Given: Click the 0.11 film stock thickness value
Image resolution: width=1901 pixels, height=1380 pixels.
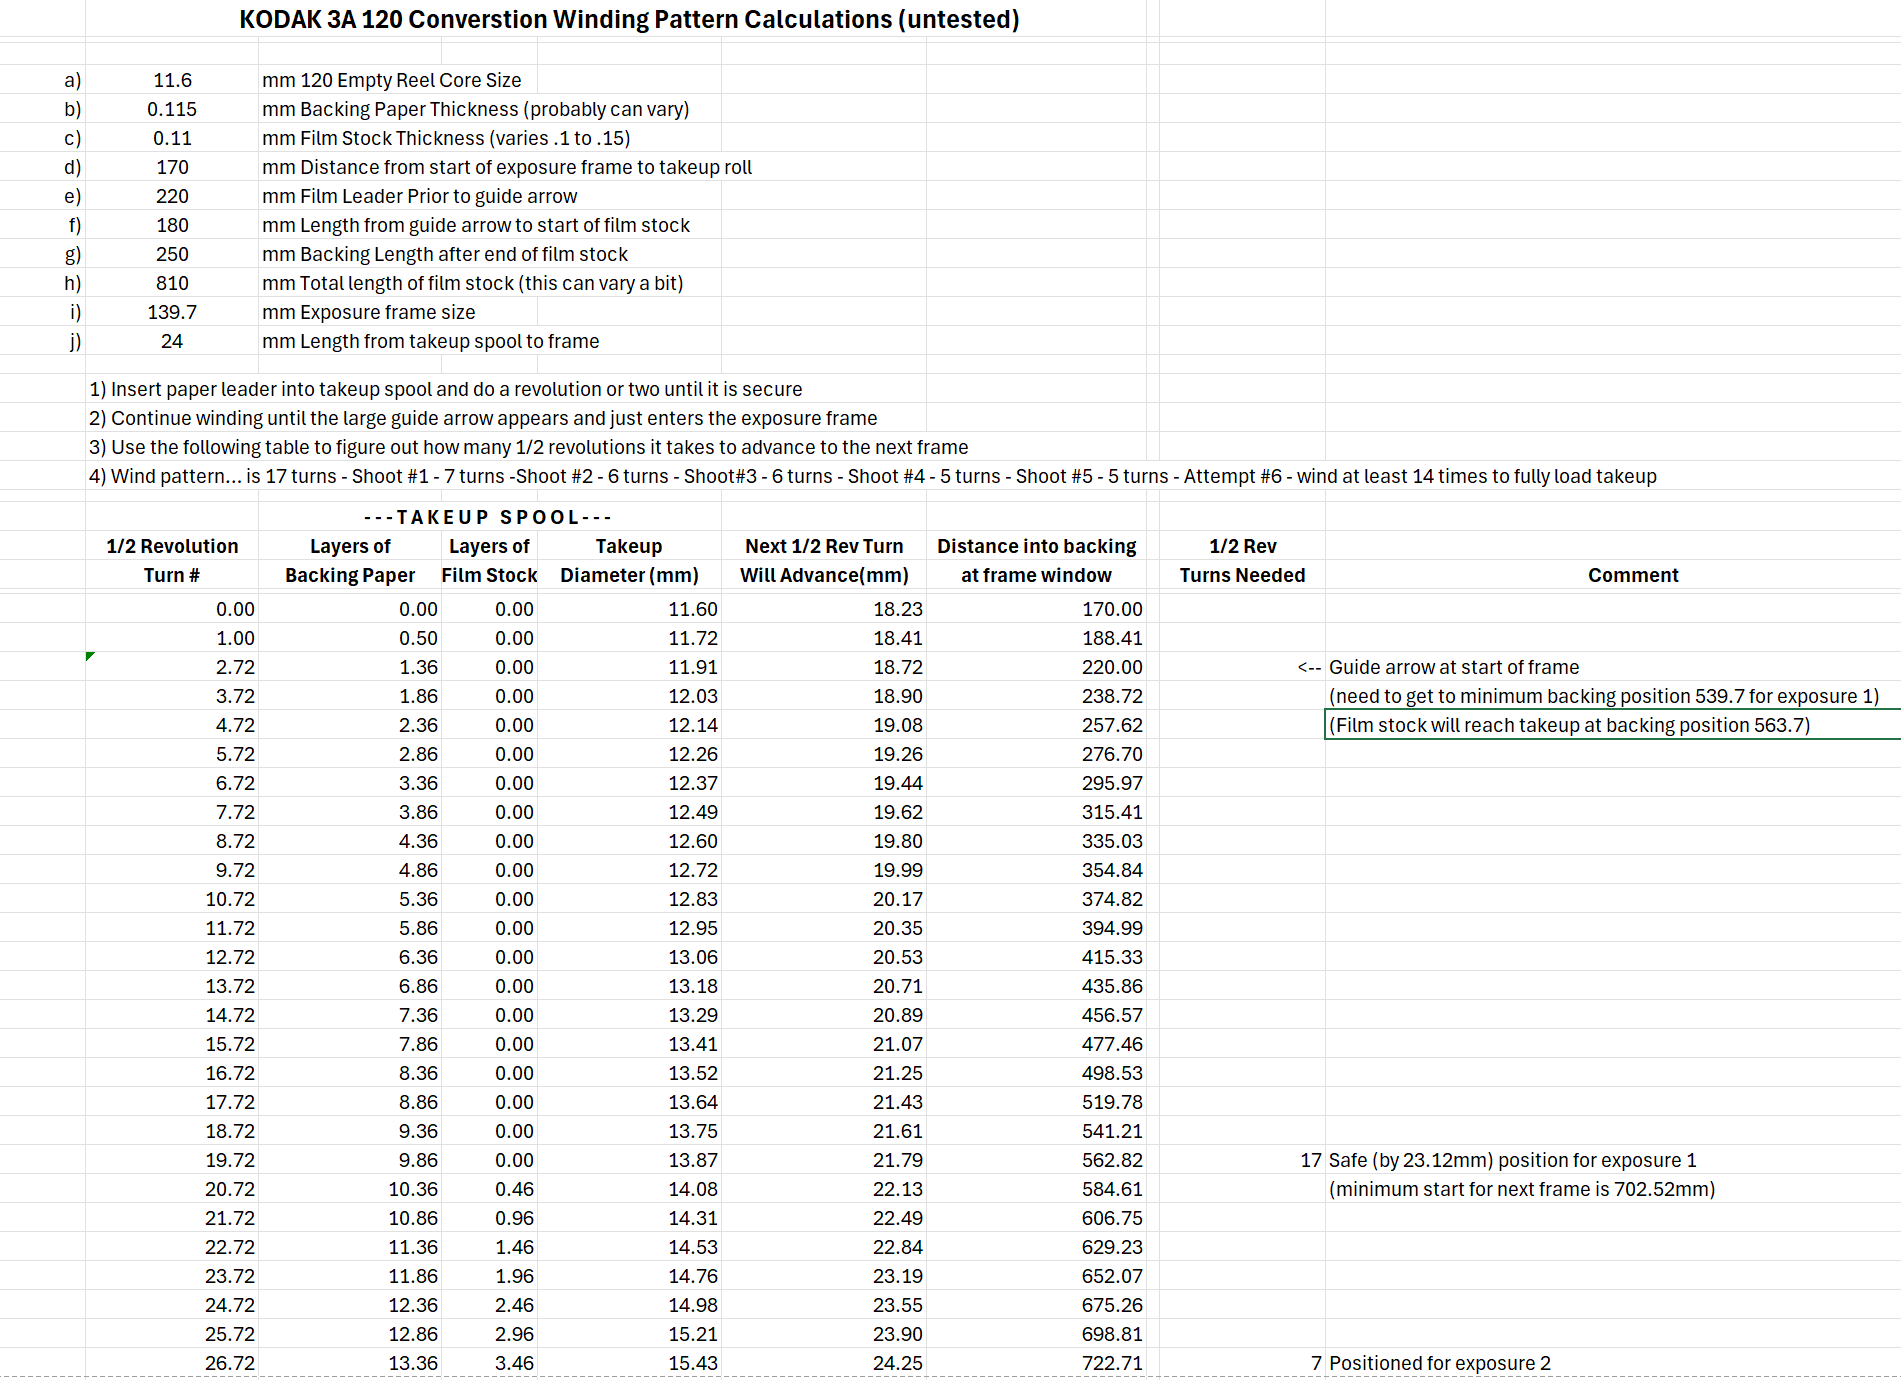Looking at the screenshot, I should pyautogui.click(x=172, y=138).
